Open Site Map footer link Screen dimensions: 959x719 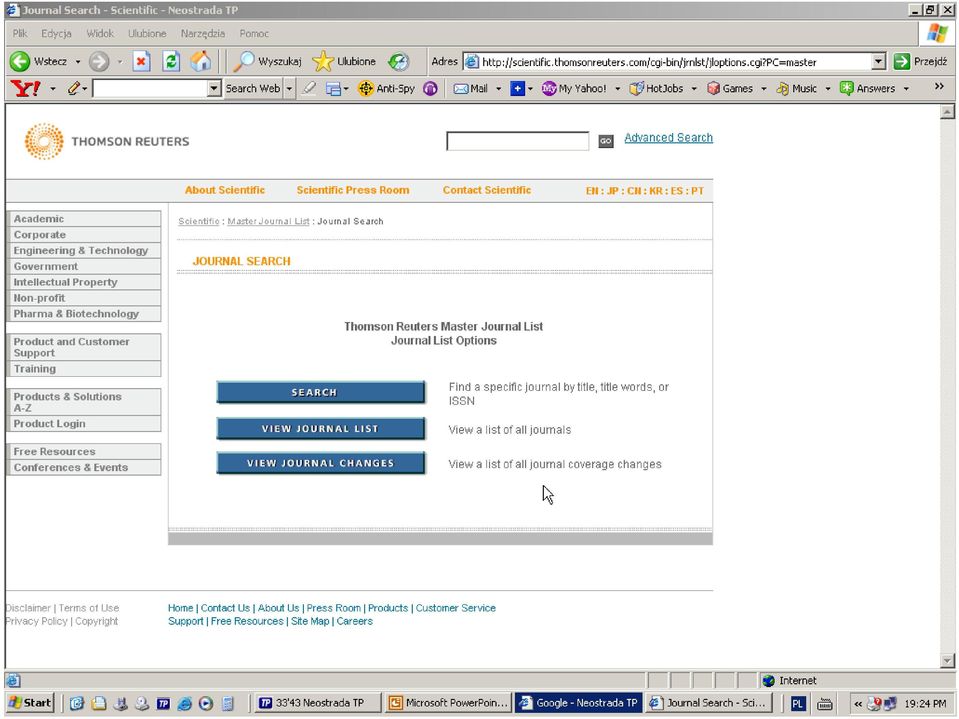[x=310, y=621]
